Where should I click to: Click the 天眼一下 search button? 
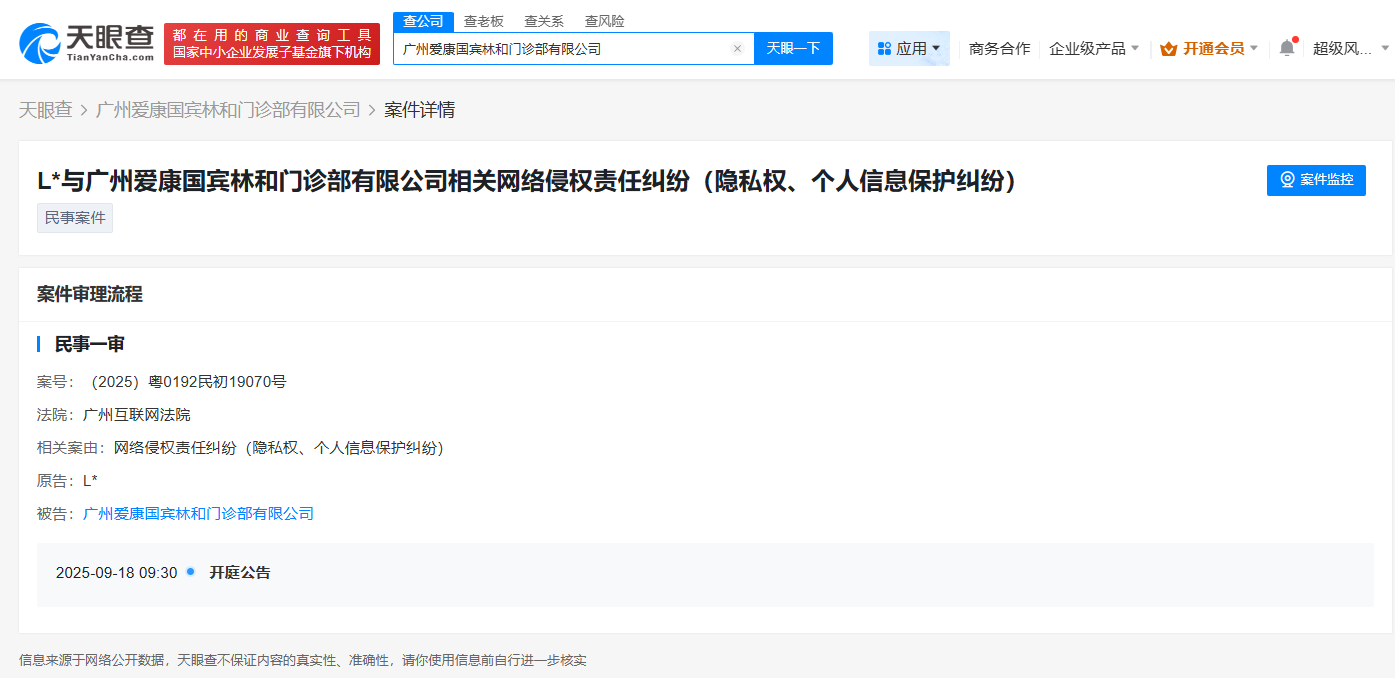click(x=793, y=48)
